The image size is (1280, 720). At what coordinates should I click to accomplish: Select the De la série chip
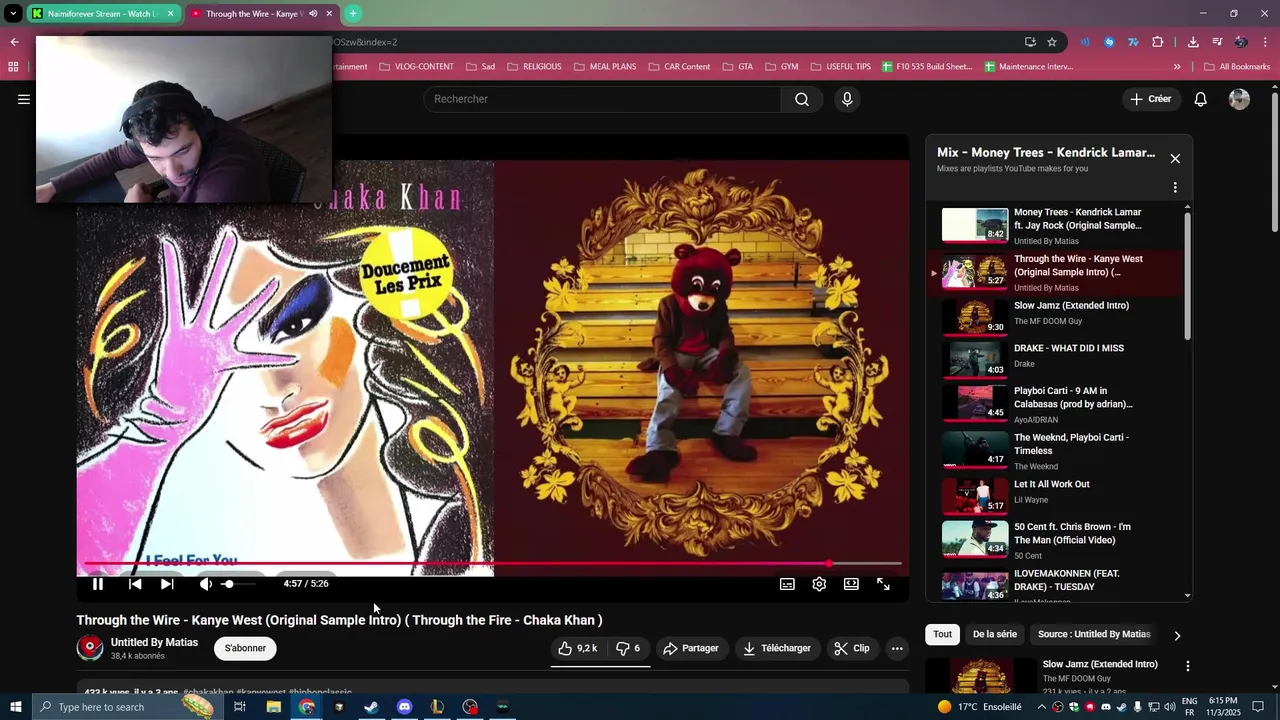994,634
